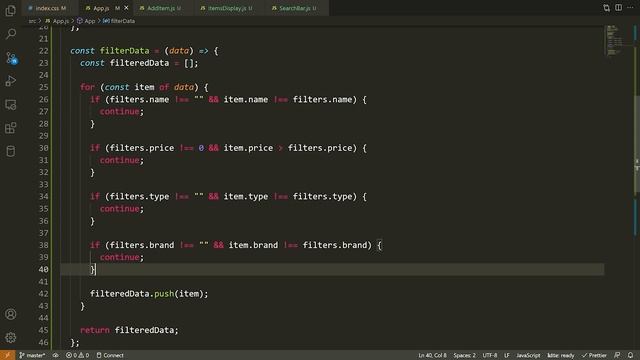Click 'for (const item of data)' line
This screenshot has height=360, width=640.
click(144, 87)
